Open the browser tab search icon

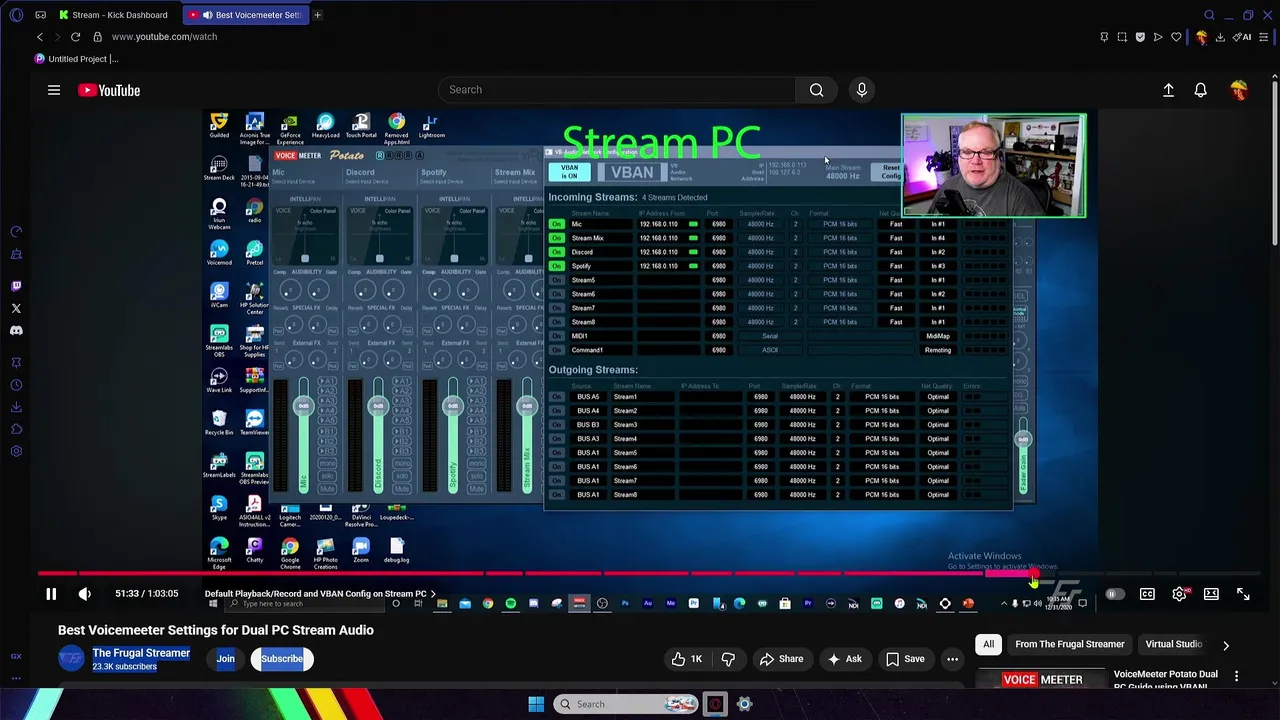coord(1209,15)
